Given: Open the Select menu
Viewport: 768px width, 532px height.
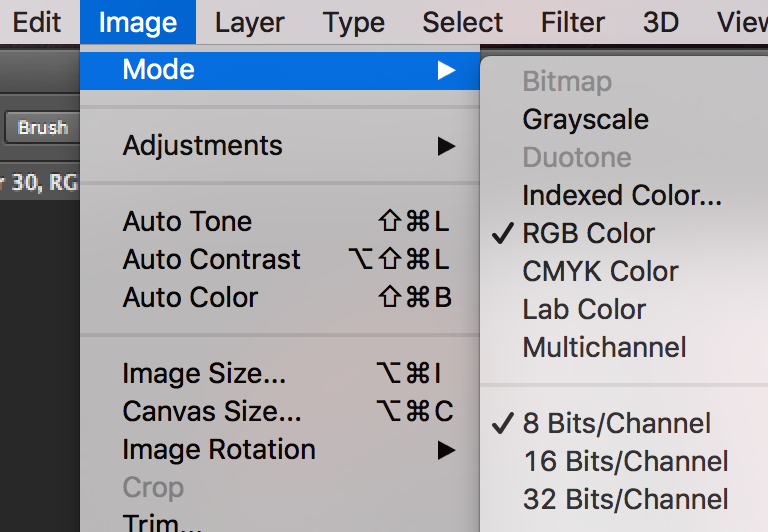Looking at the screenshot, I should click(x=463, y=22).
